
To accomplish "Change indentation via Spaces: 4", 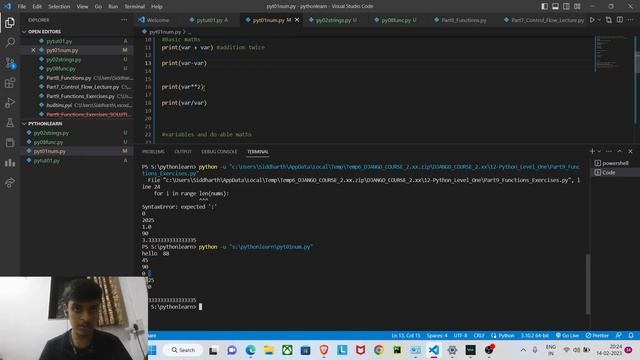I will tap(437, 335).
